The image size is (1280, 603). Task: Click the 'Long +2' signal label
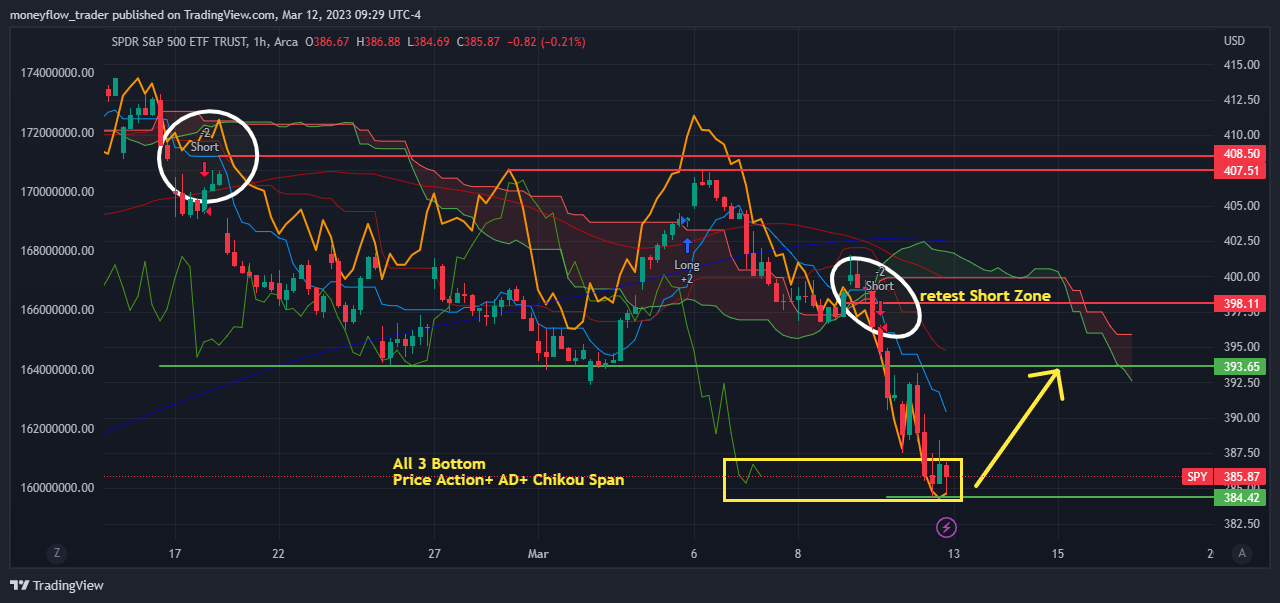click(x=687, y=272)
